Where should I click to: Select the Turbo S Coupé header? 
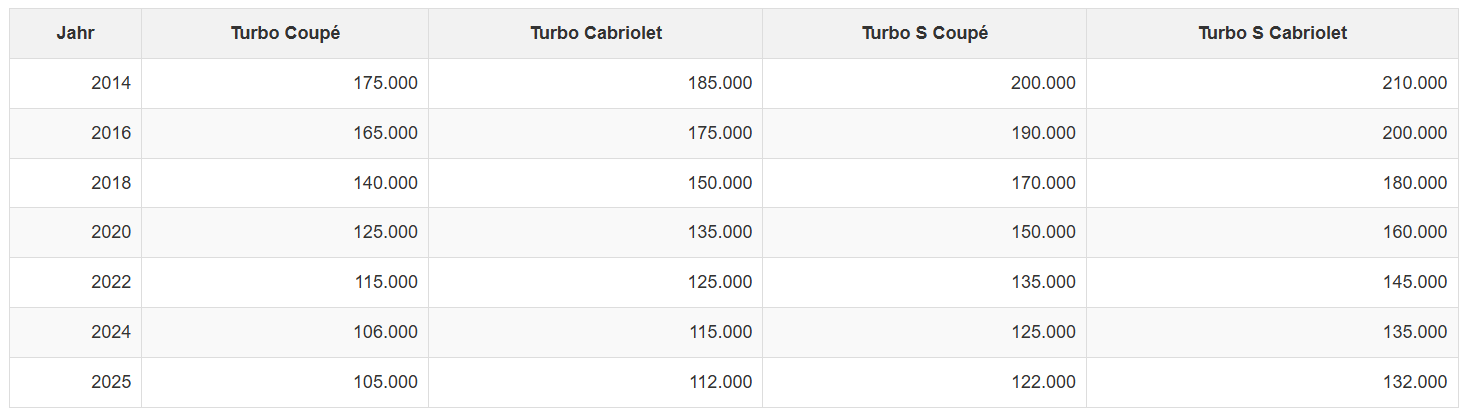[924, 33]
